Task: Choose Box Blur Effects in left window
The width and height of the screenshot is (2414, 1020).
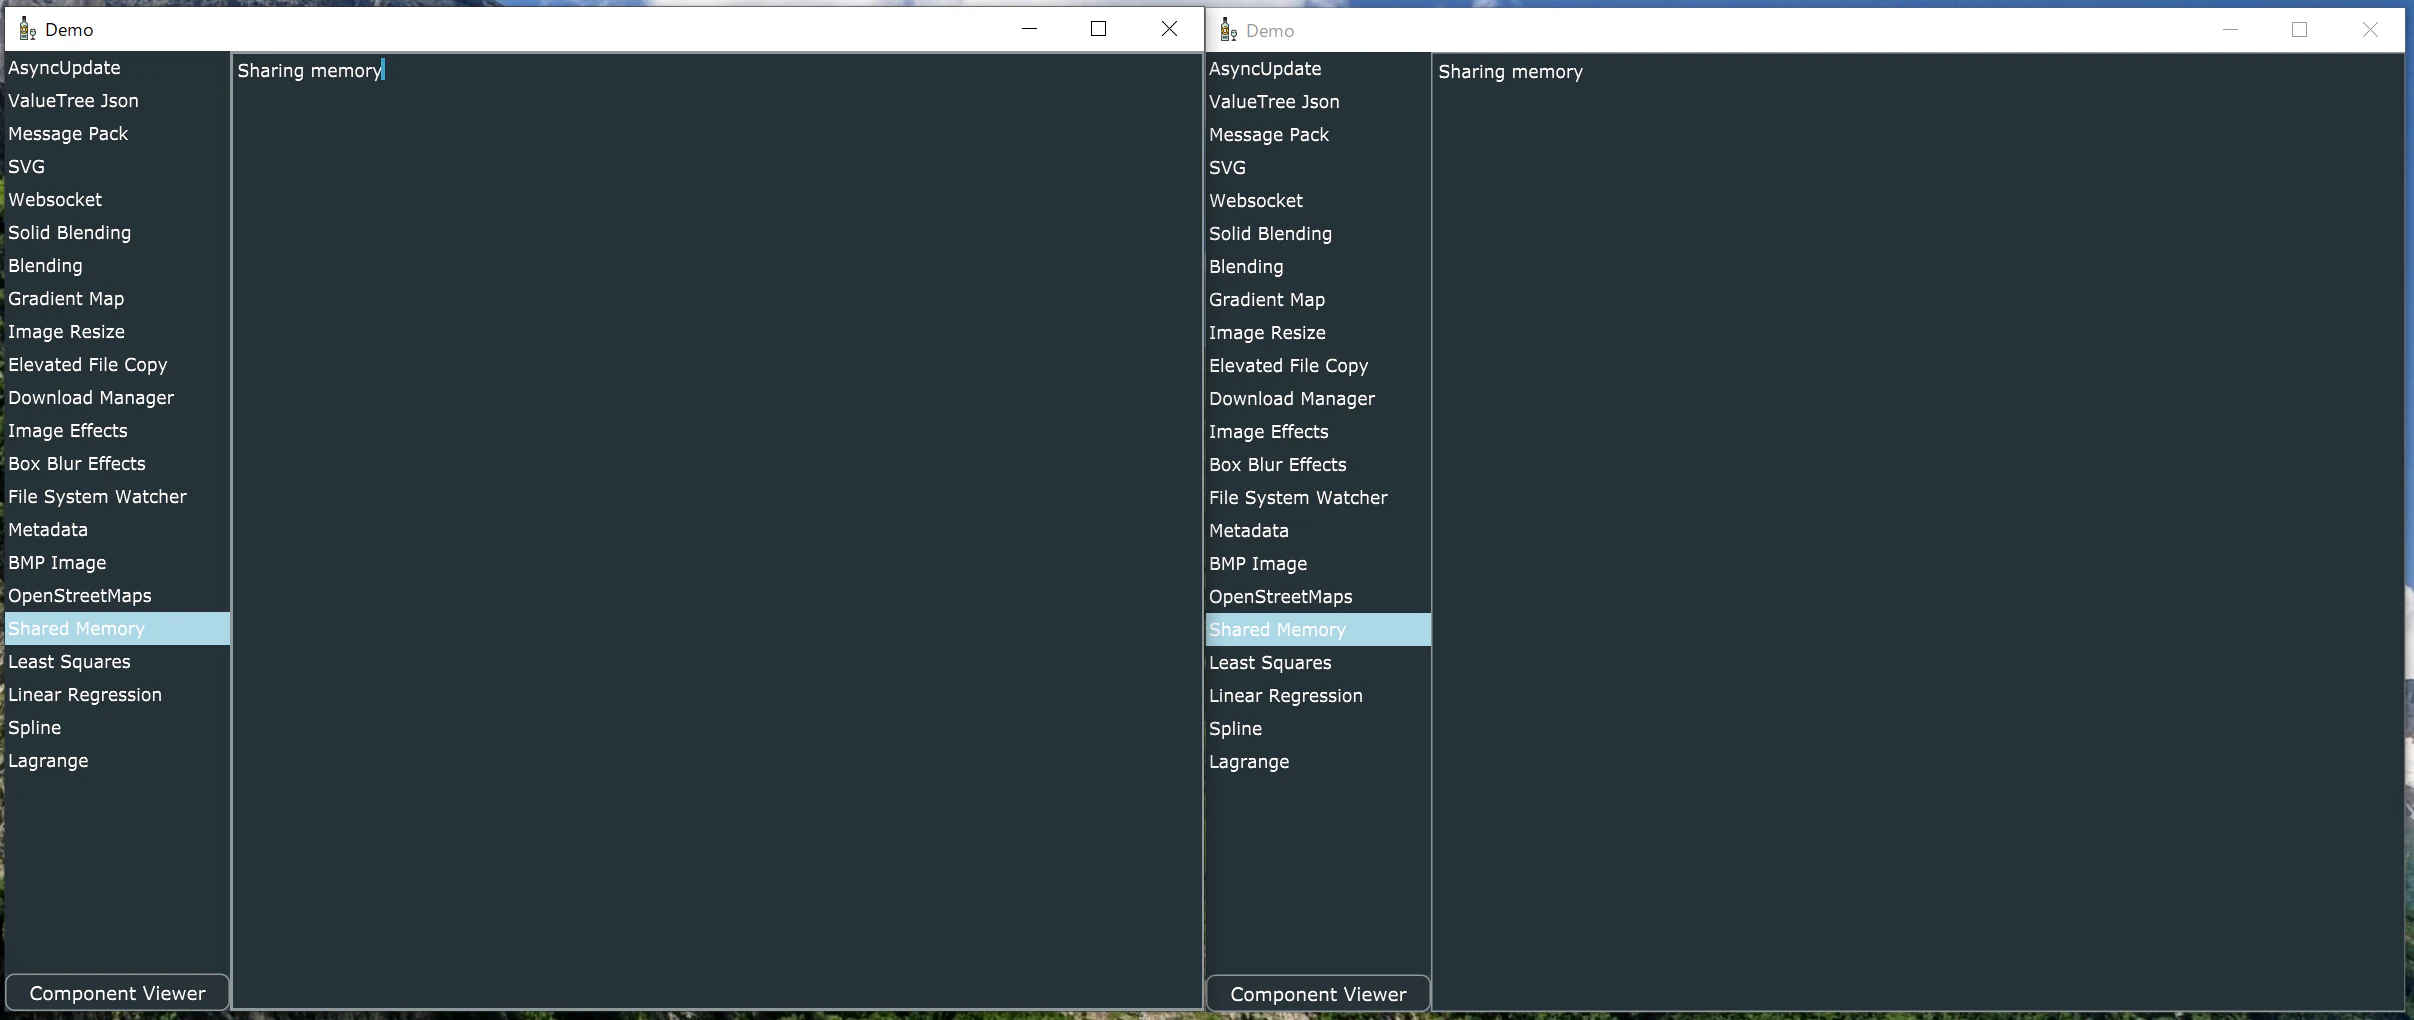Action: click(118, 464)
